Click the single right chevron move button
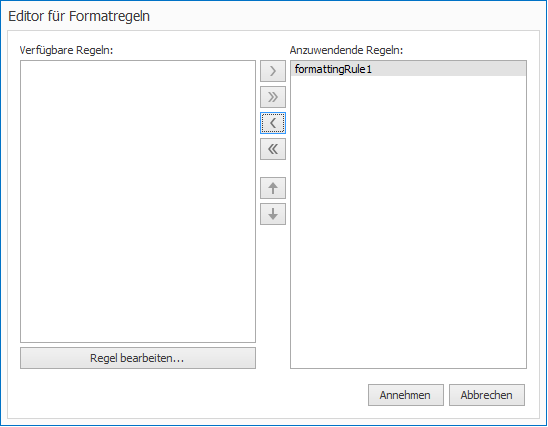Image resolution: width=548 pixels, height=427 pixels. point(273,71)
